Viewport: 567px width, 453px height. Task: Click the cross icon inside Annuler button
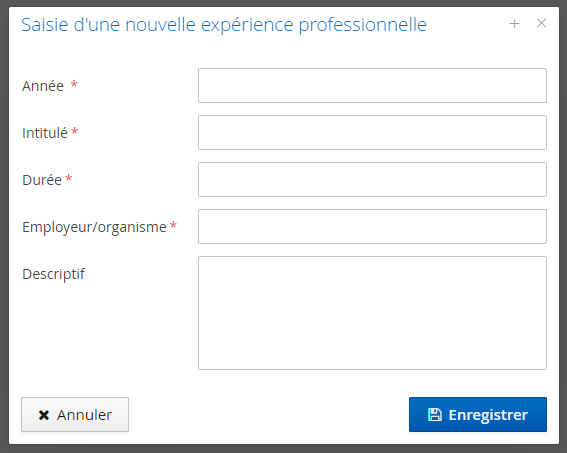44,415
